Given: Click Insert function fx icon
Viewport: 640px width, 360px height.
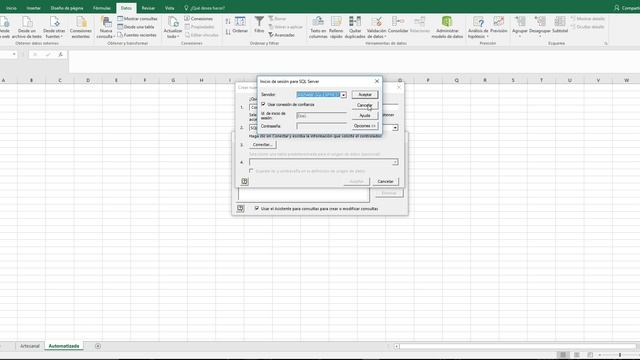Looking at the screenshot, I should (60, 54).
